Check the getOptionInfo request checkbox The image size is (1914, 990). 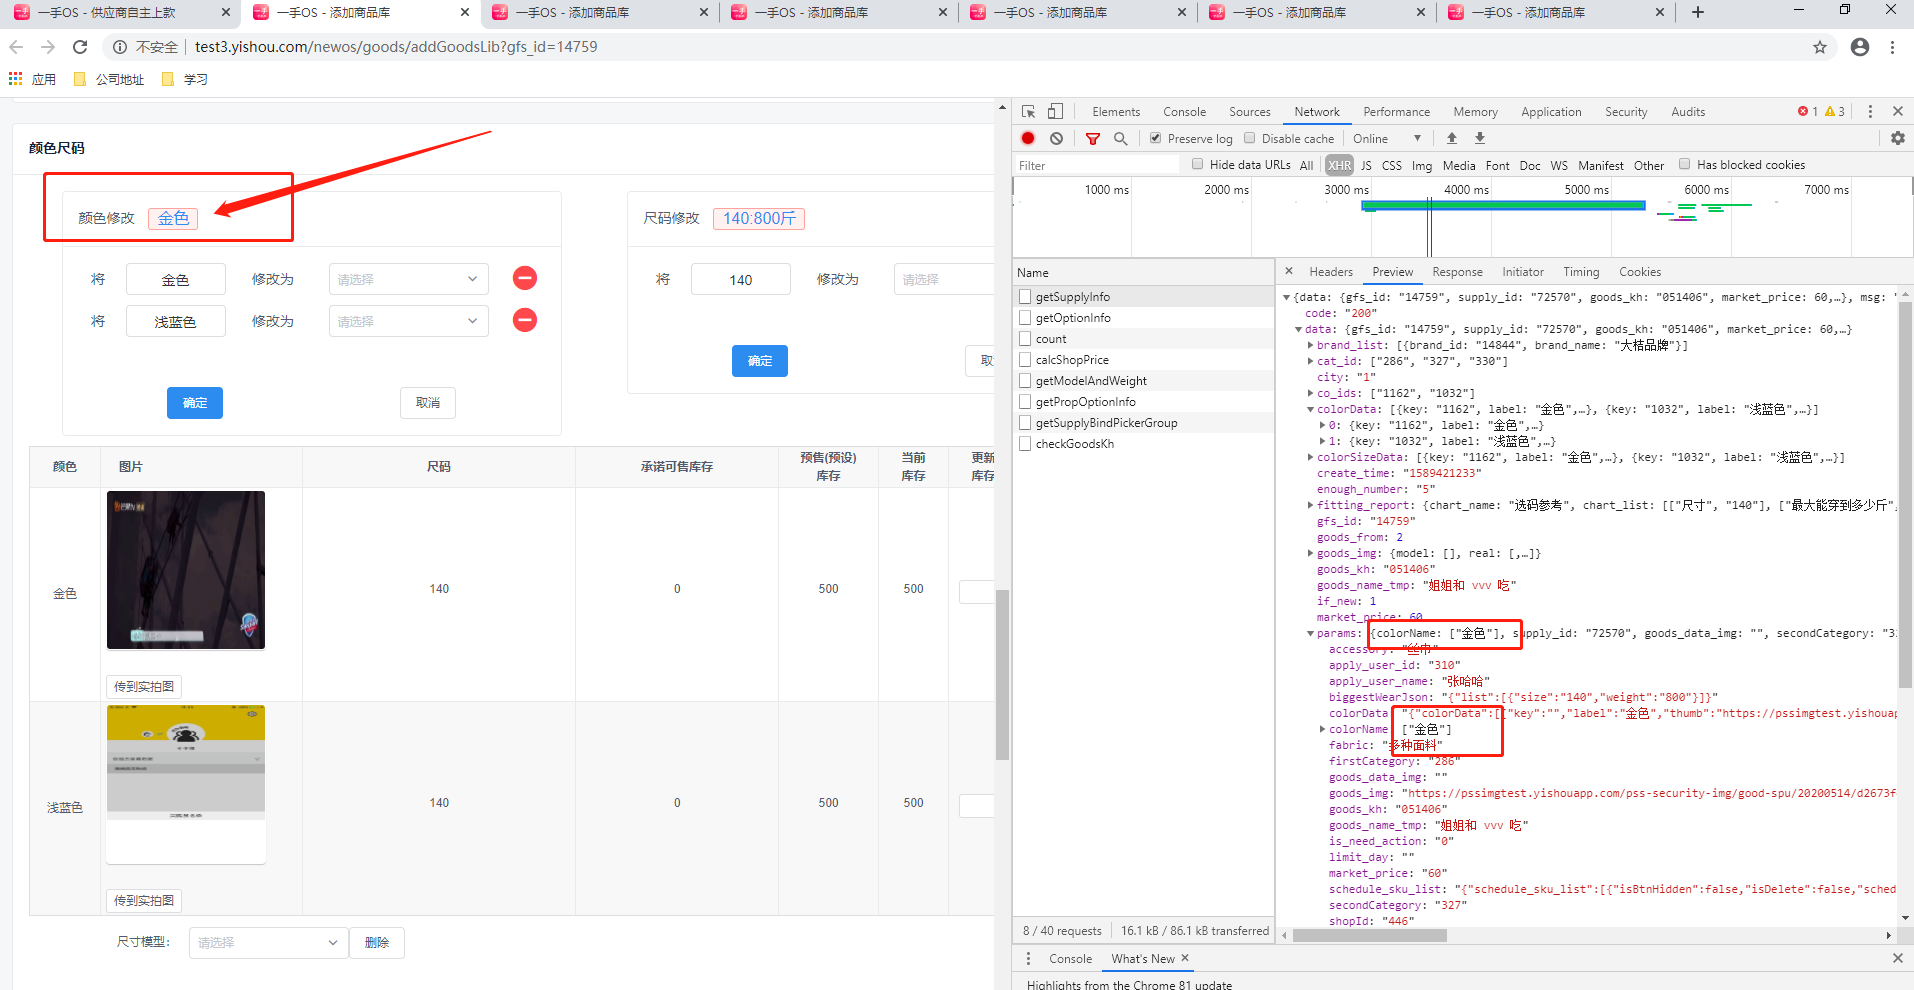coord(1025,317)
